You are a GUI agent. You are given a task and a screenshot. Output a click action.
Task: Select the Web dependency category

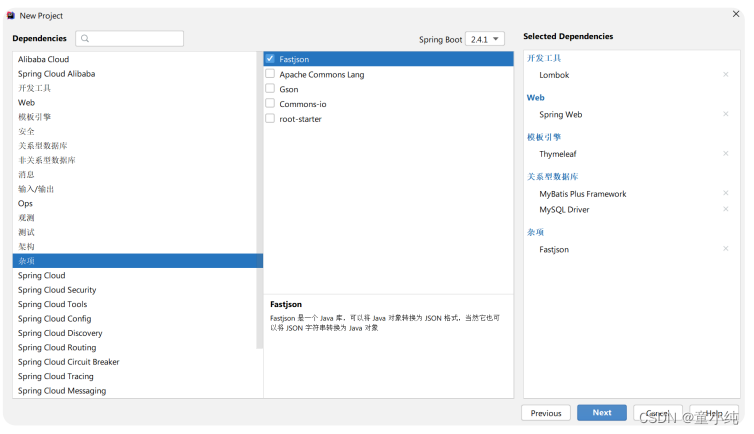click(26, 102)
